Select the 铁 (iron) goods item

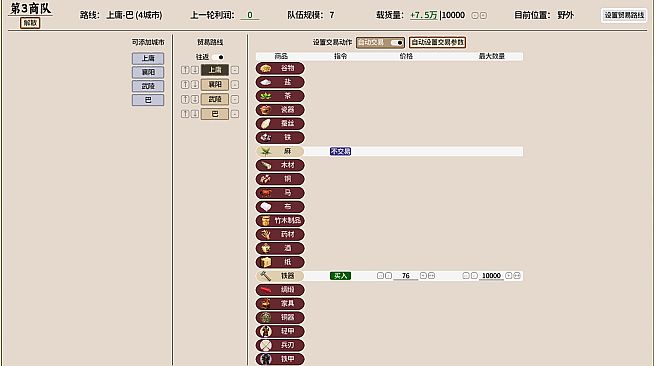click(280, 137)
